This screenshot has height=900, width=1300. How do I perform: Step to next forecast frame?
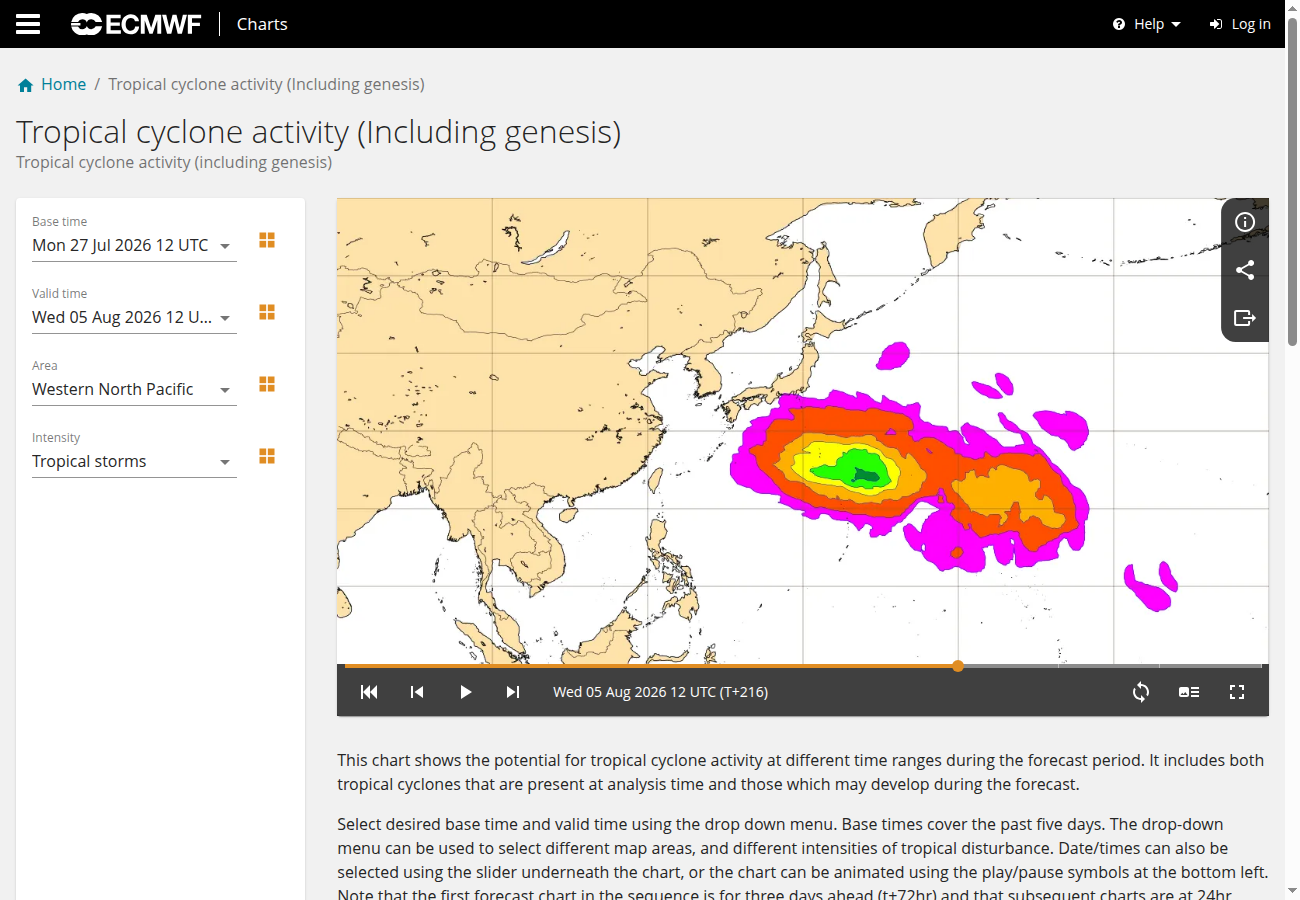513,692
